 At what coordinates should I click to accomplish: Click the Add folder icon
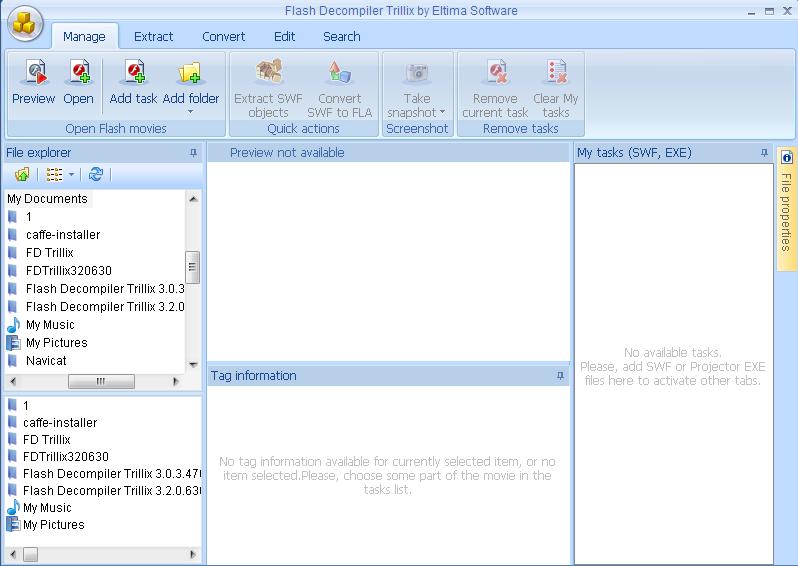pos(190,72)
